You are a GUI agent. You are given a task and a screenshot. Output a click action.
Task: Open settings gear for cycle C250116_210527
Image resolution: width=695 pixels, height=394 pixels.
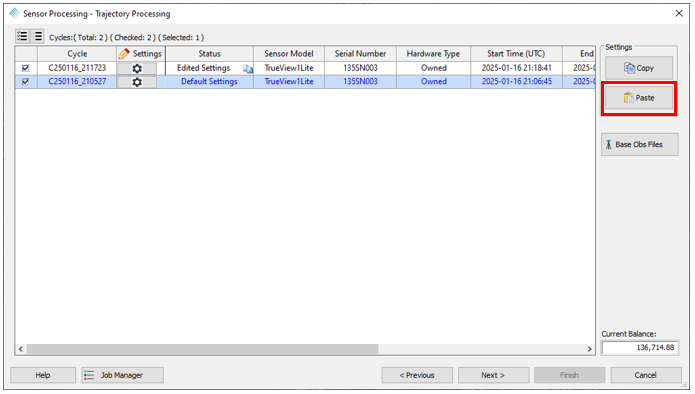(137, 82)
